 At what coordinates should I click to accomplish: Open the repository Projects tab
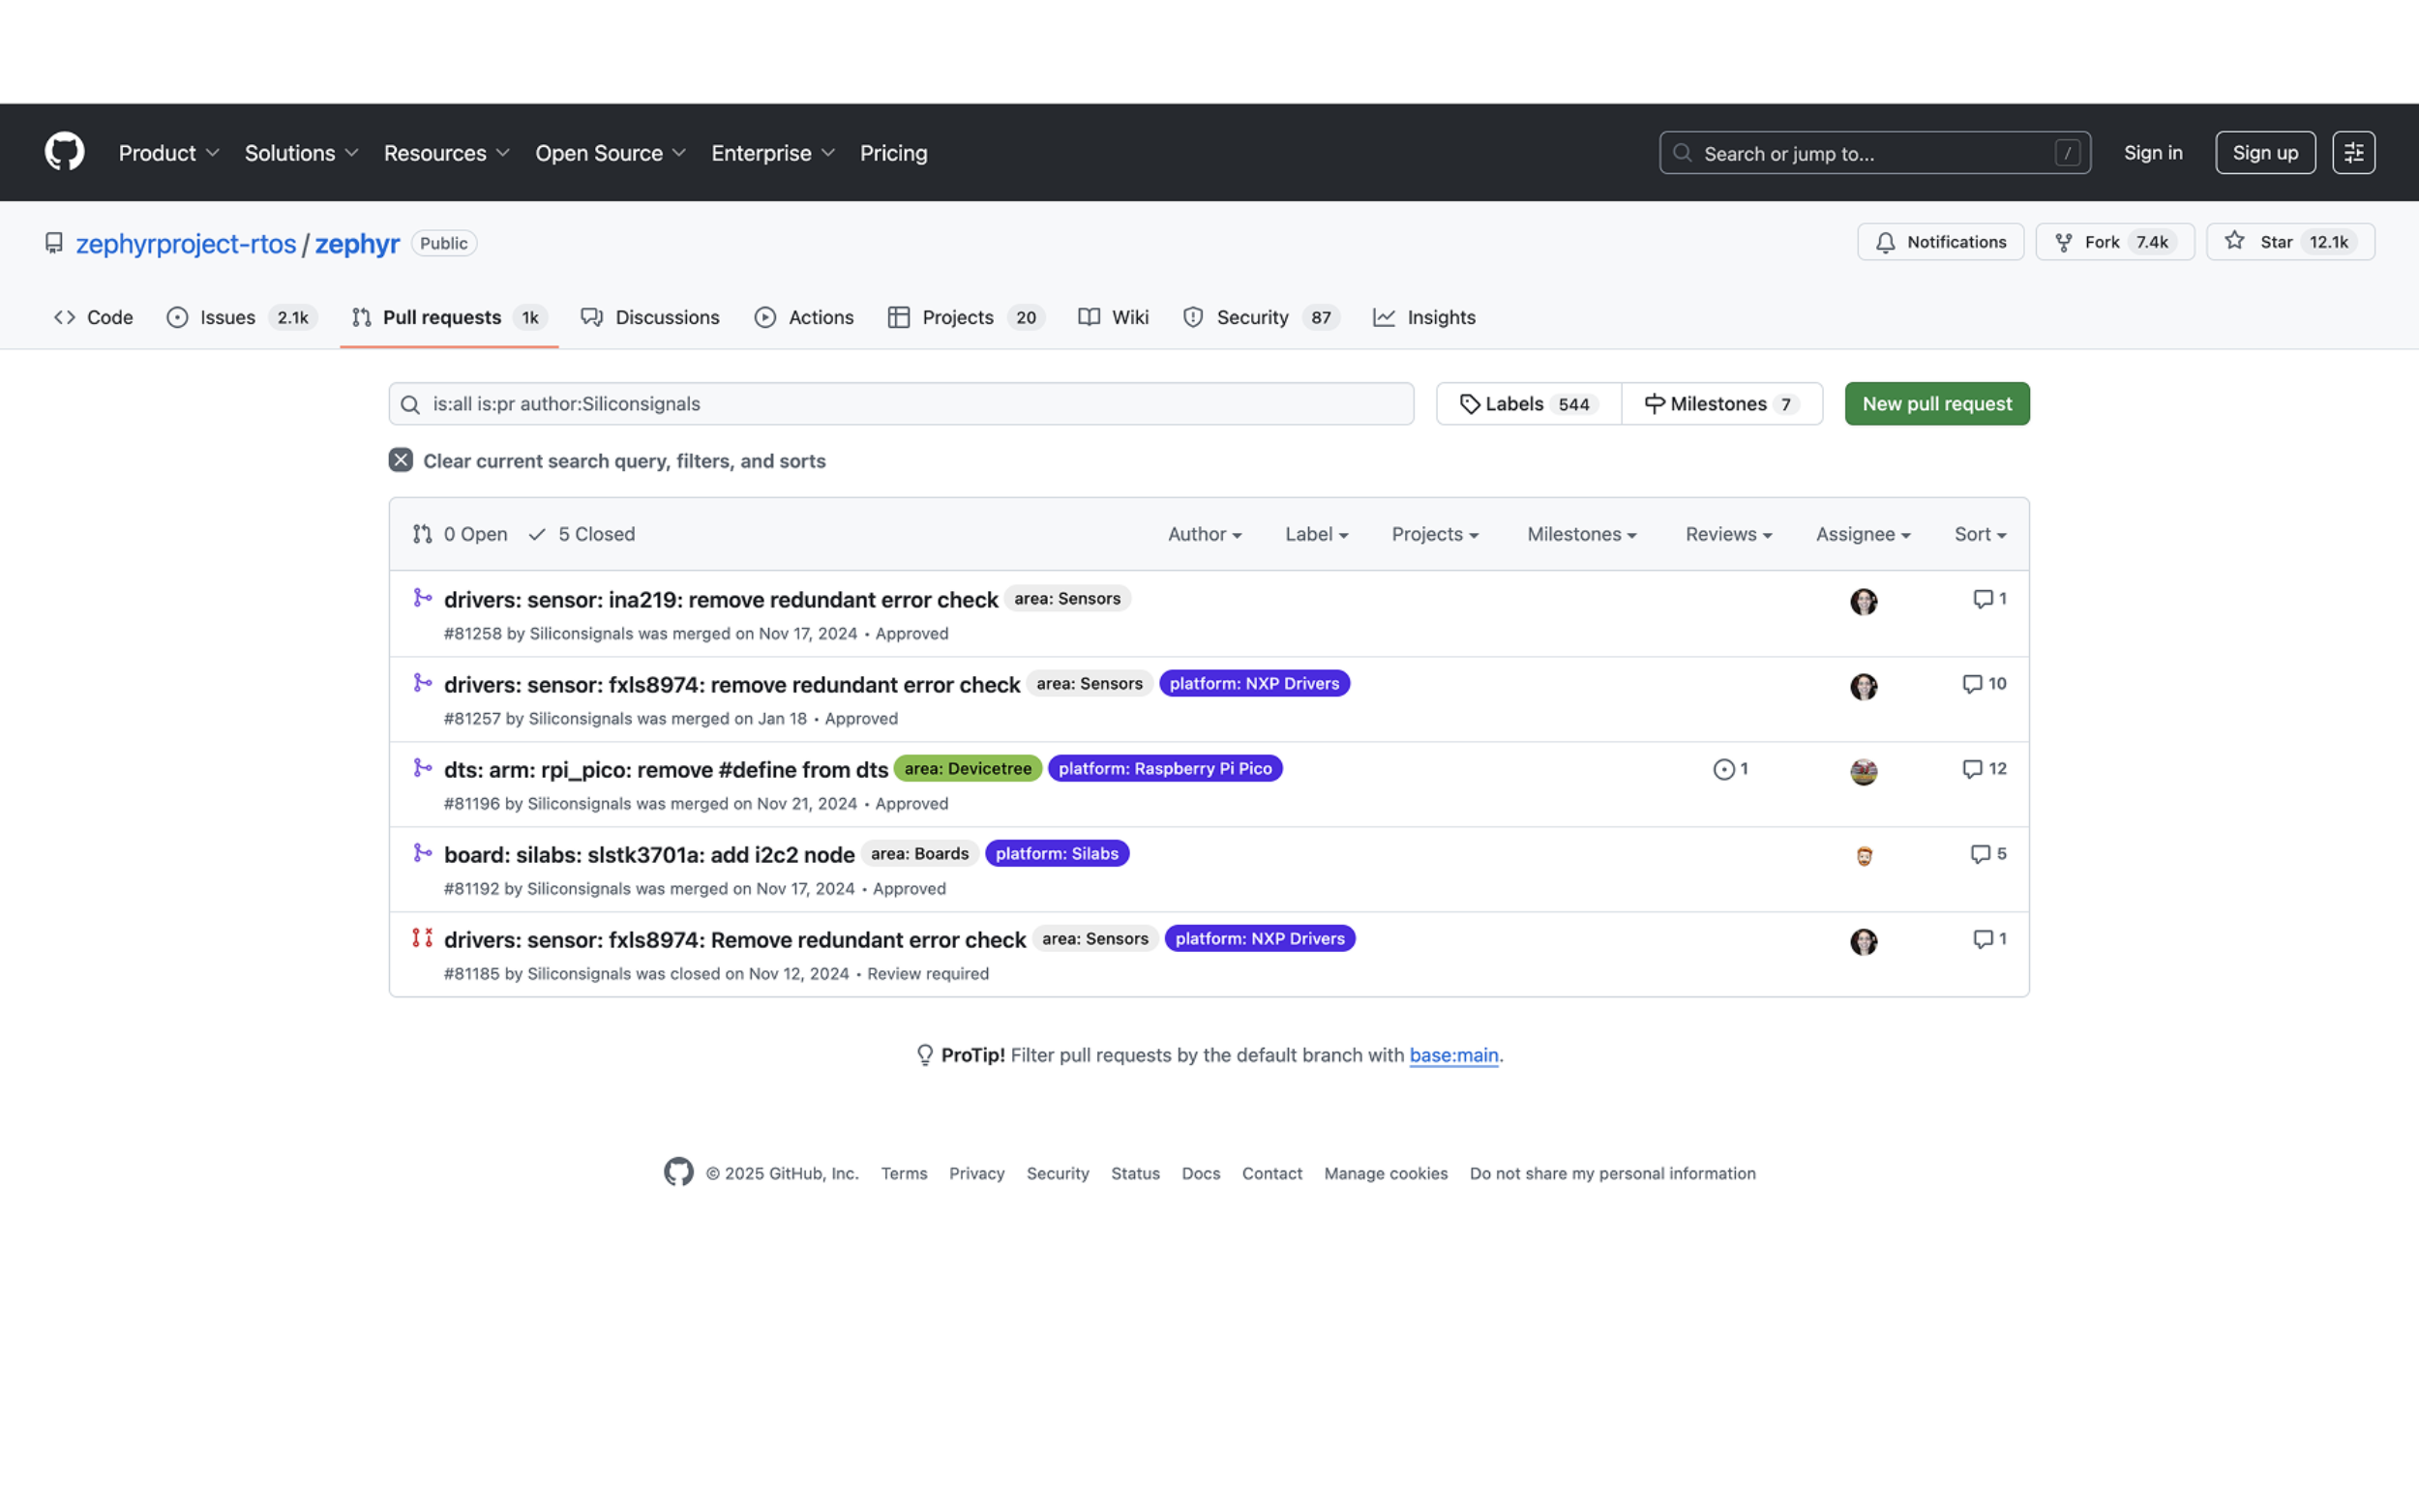click(x=965, y=317)
